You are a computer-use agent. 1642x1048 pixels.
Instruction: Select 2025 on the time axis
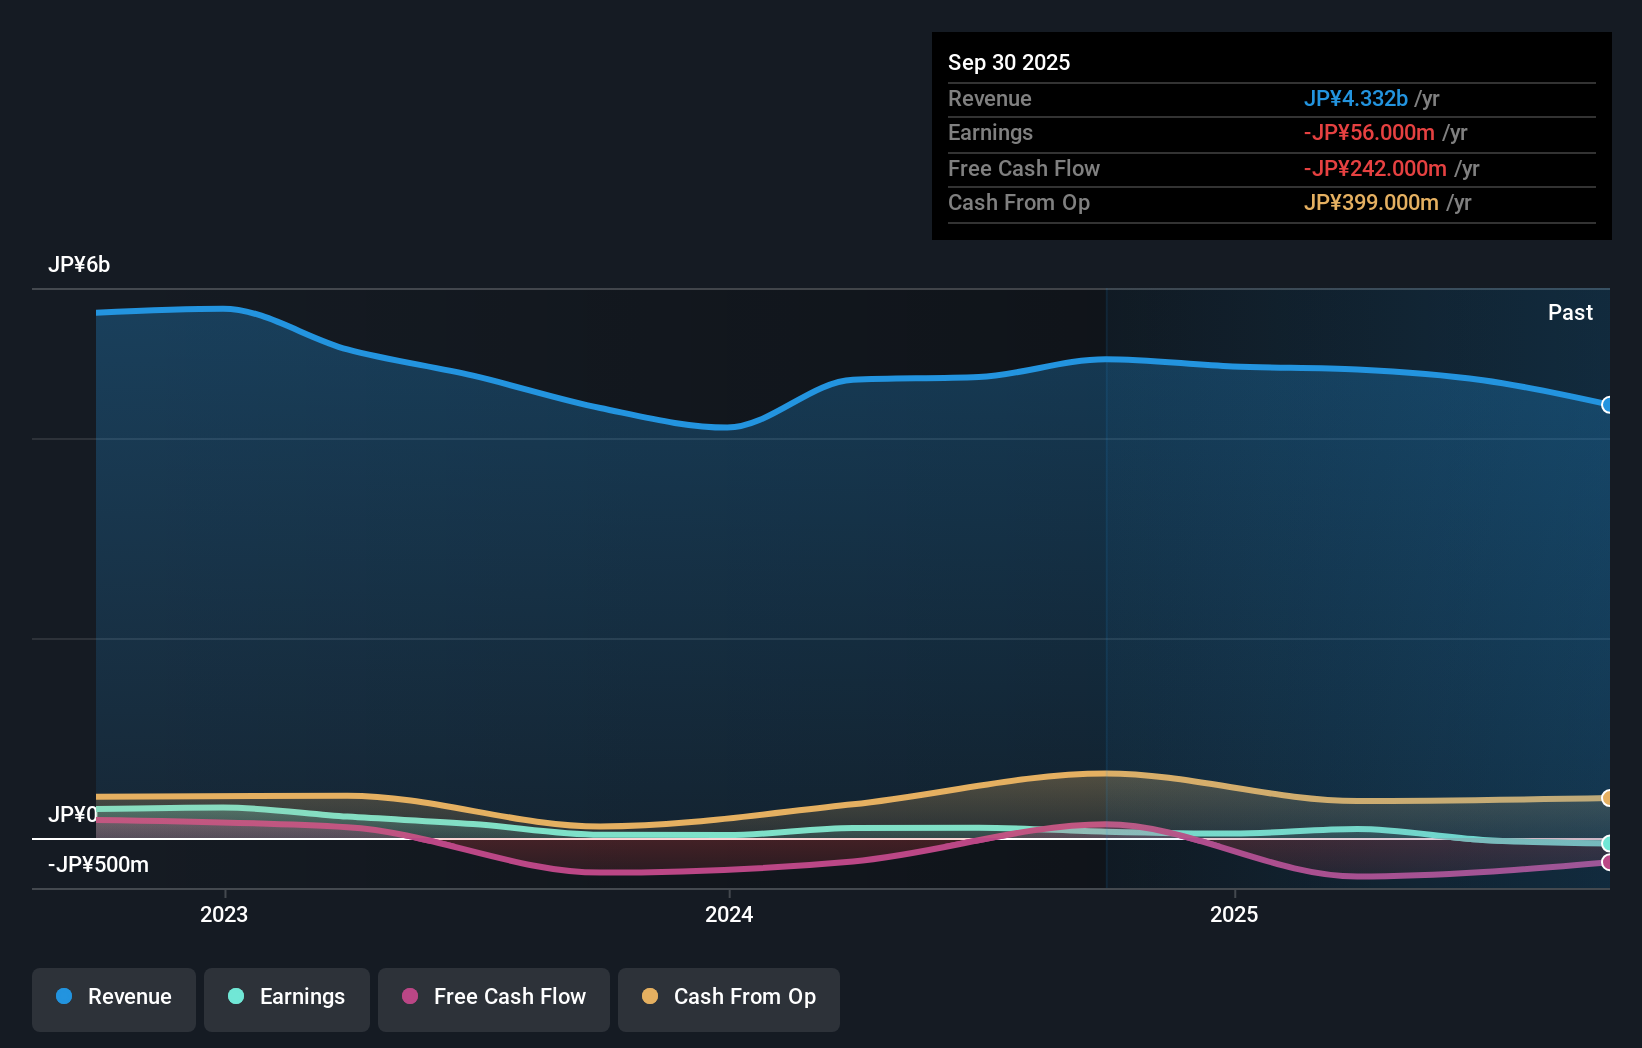point(1234,914)
